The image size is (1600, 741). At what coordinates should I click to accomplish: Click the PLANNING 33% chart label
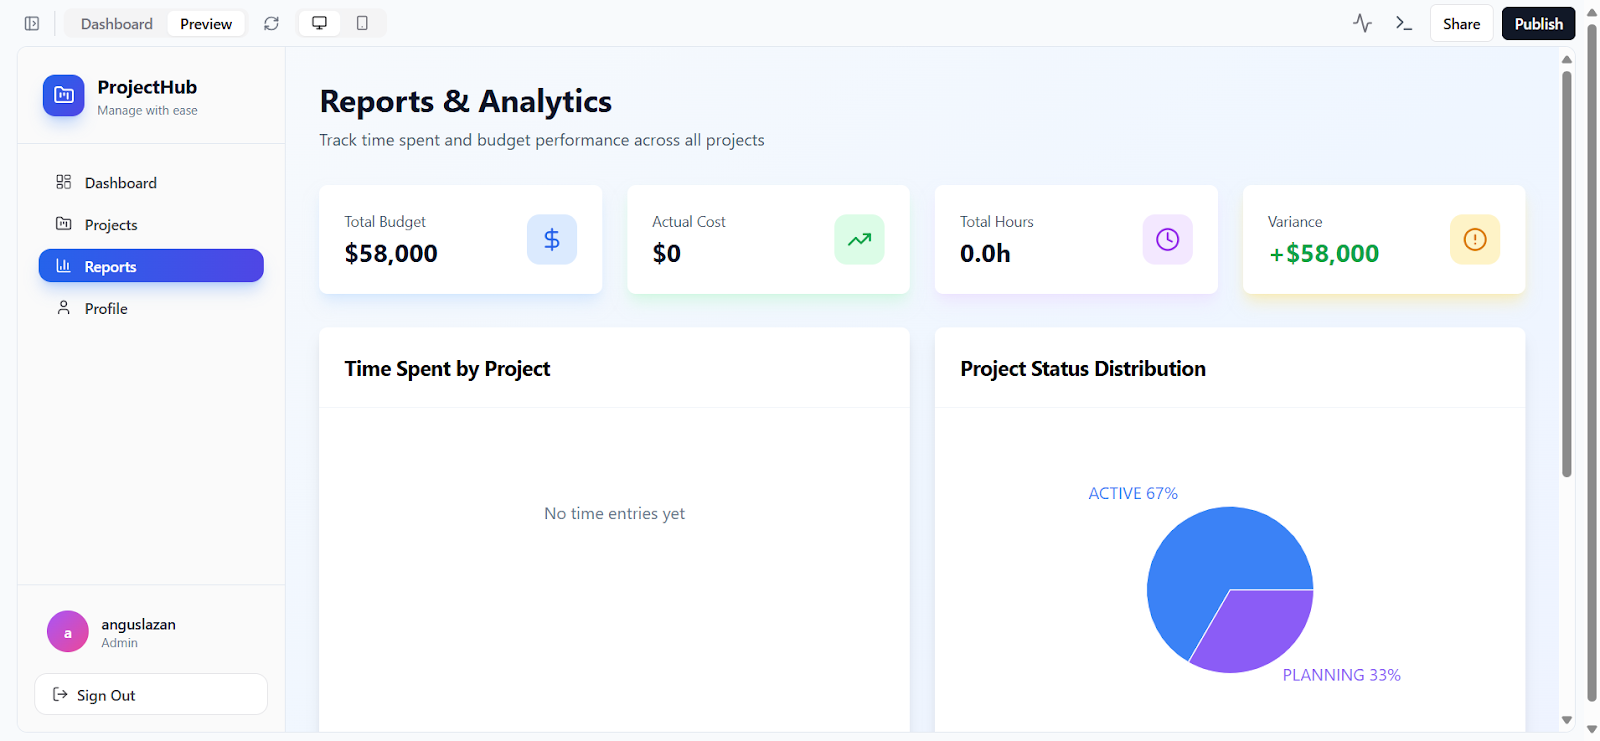(x=1341, y=675)
